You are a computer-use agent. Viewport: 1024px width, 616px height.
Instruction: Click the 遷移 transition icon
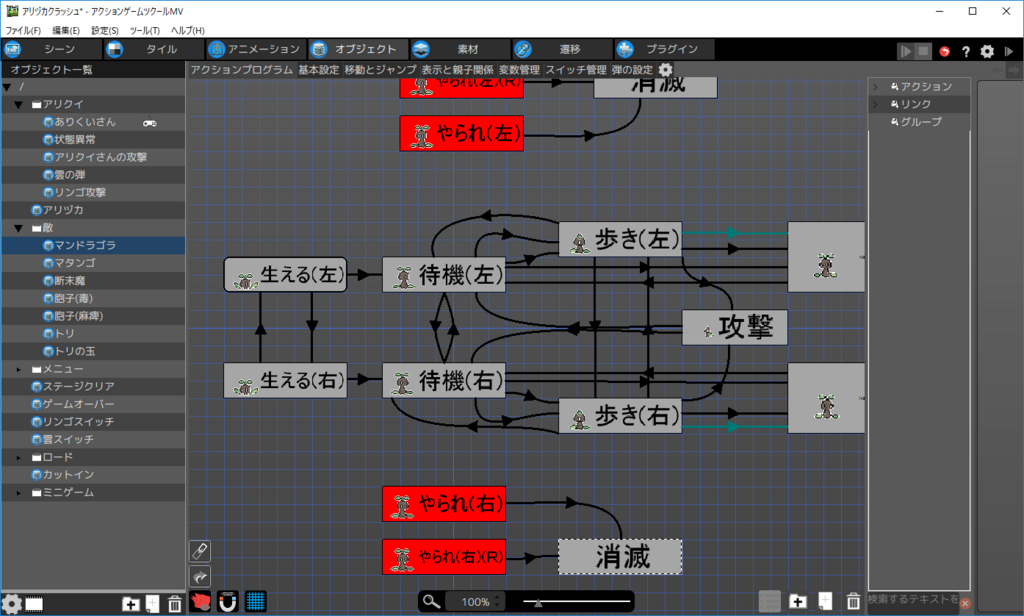click(x=523, y=50)
